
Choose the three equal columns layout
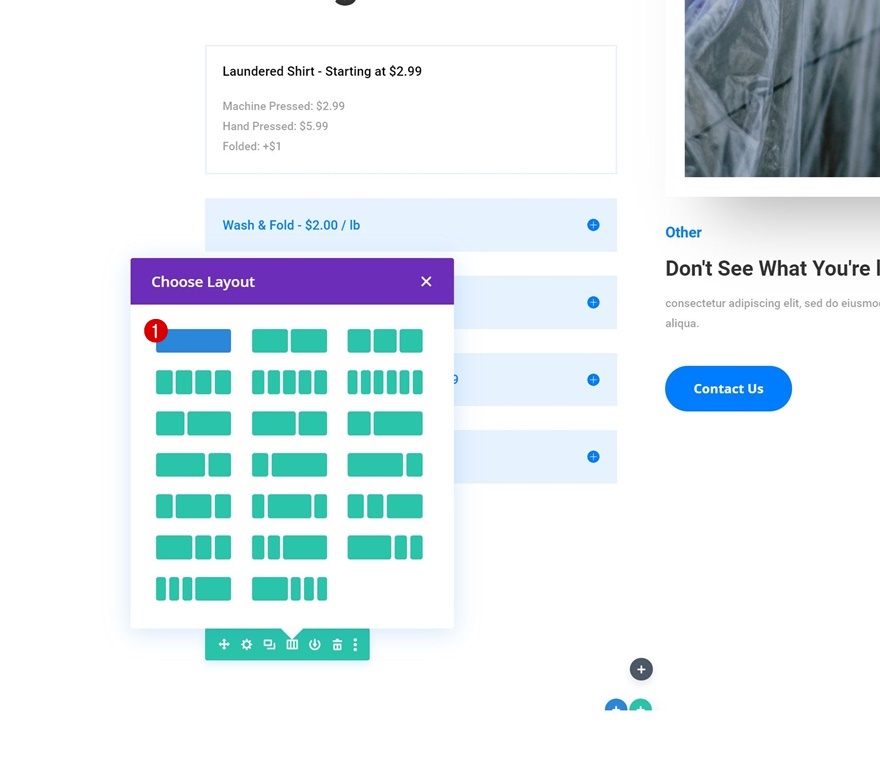pyautogui.click(x=385, y=341)
